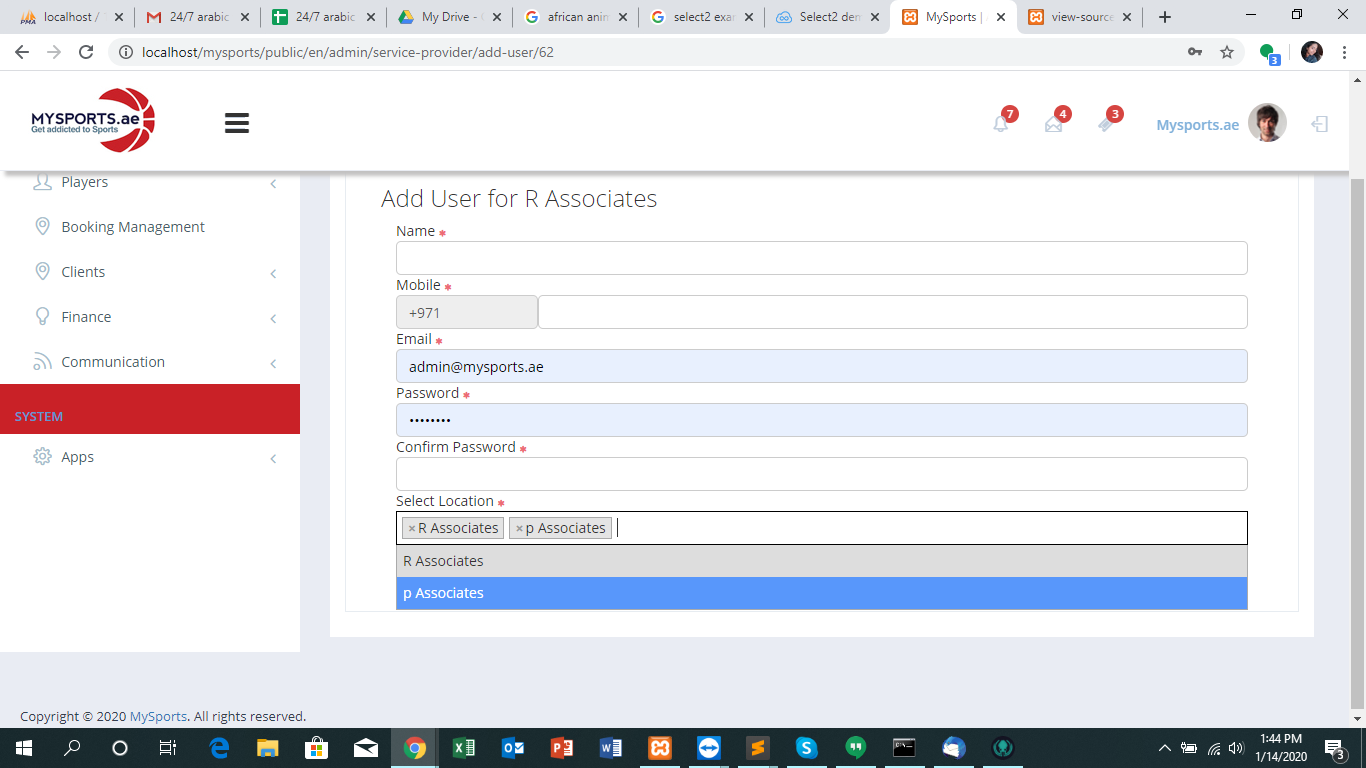Choose R Associates option in list

[x=821, y=561]
